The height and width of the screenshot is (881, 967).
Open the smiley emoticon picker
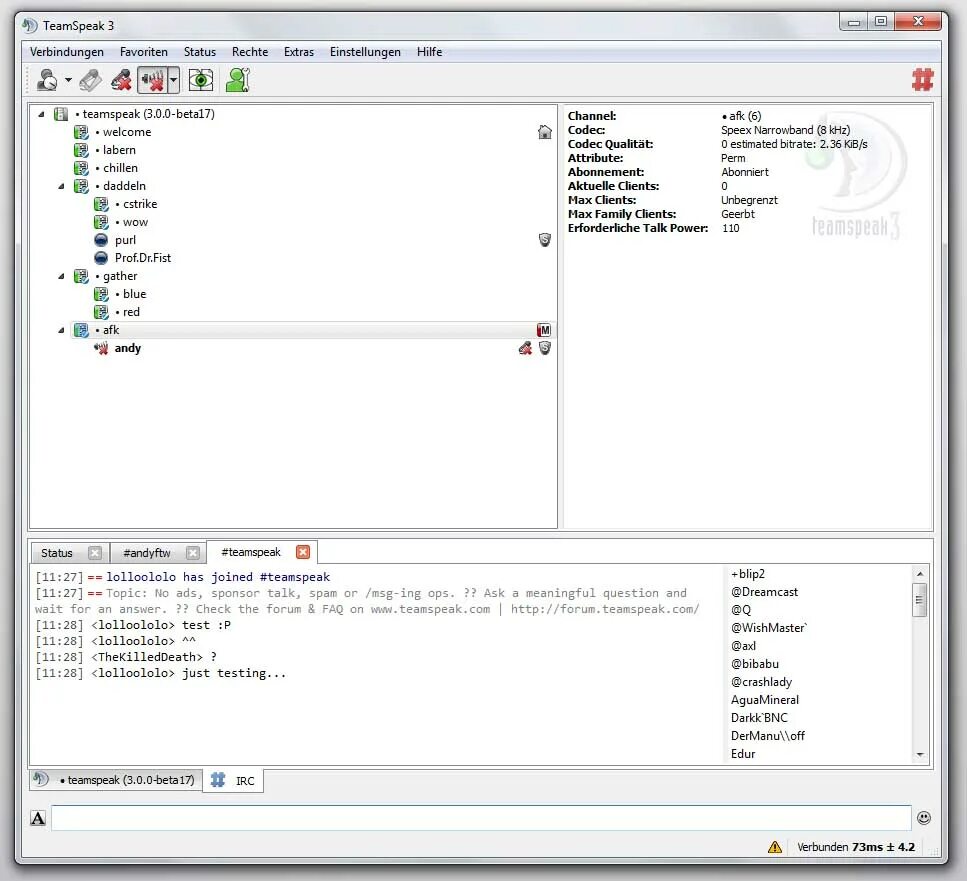click(923, 818)
